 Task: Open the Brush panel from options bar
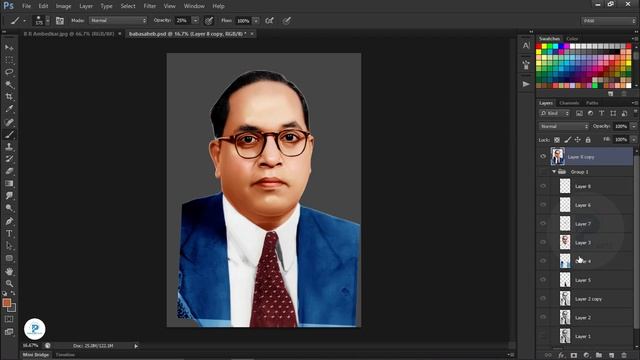pyautogui.click(x=60, y=20)
